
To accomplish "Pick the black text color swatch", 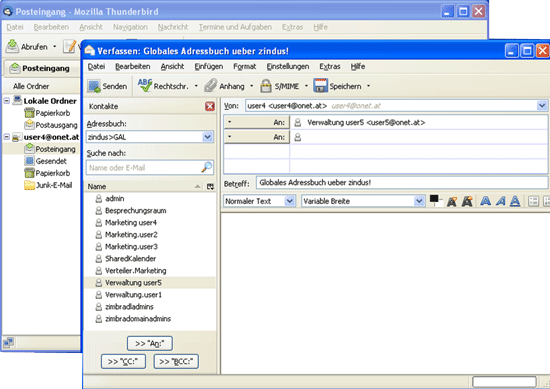I will tap(434, 199).
